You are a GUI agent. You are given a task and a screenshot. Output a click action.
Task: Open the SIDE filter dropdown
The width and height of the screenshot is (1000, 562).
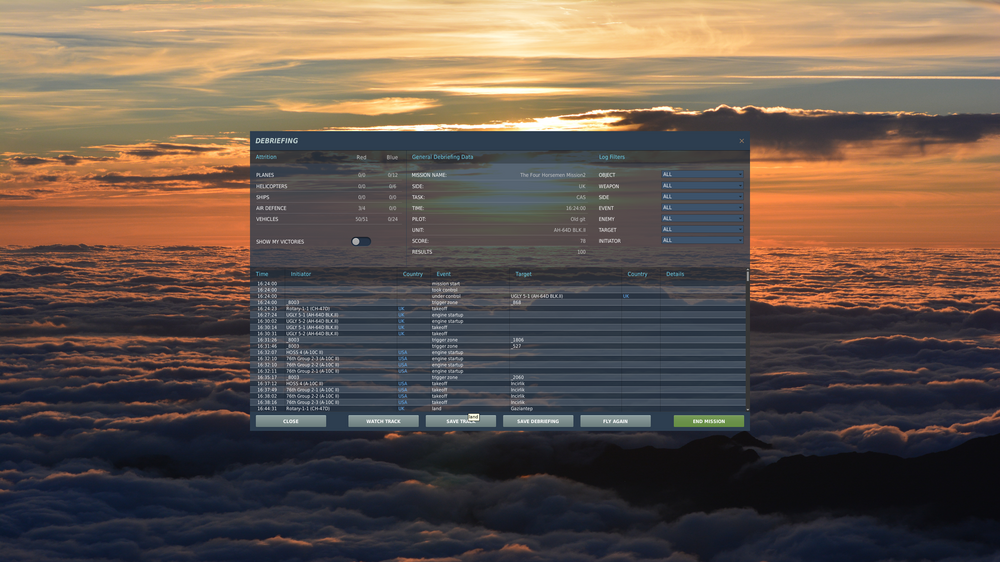[702, 196]
